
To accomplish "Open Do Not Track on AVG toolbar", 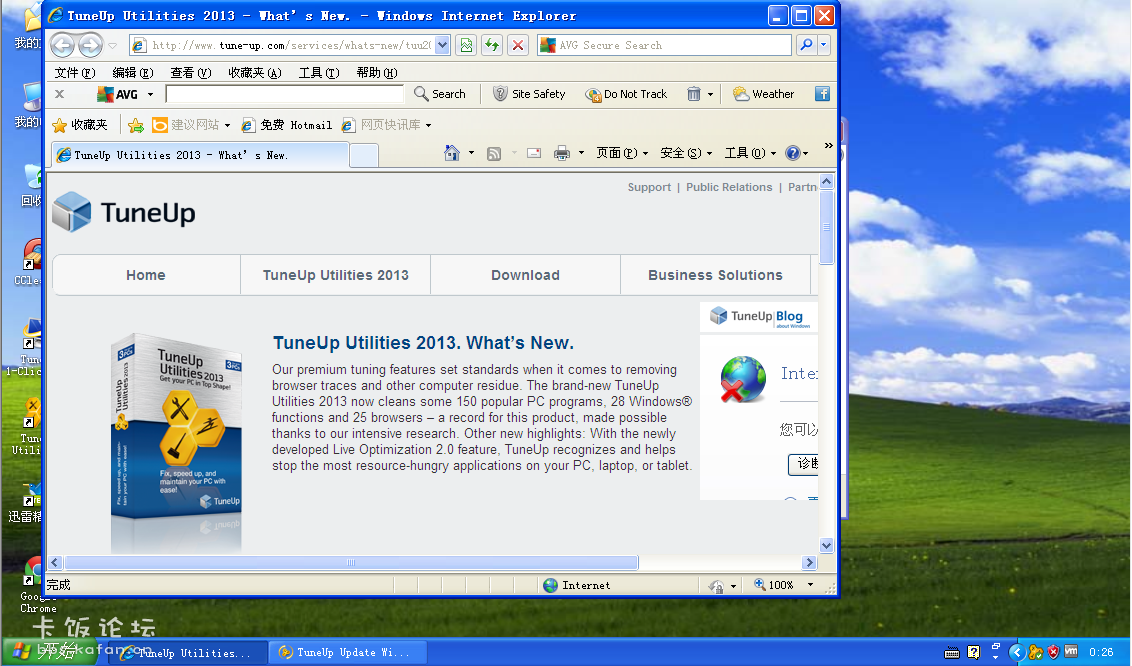I will (x=626, y=95).
